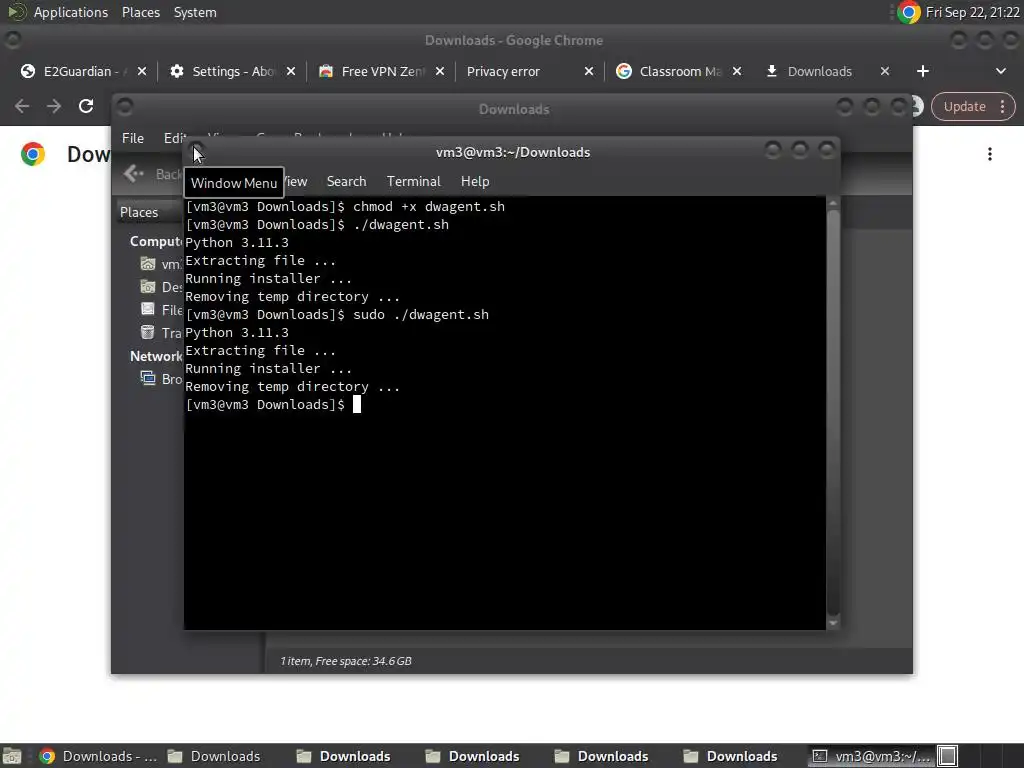
Task: Open a new Chrome tab
Action: [922, 71]
